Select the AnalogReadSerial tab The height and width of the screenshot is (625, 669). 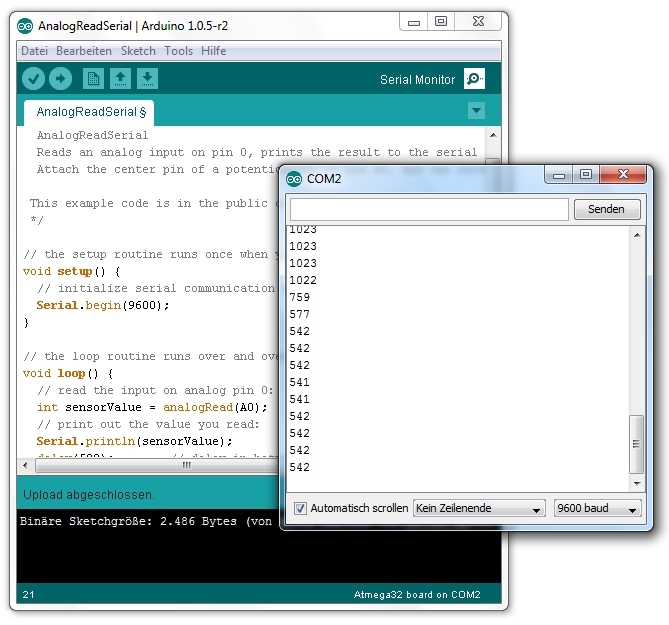pos(90,112)
